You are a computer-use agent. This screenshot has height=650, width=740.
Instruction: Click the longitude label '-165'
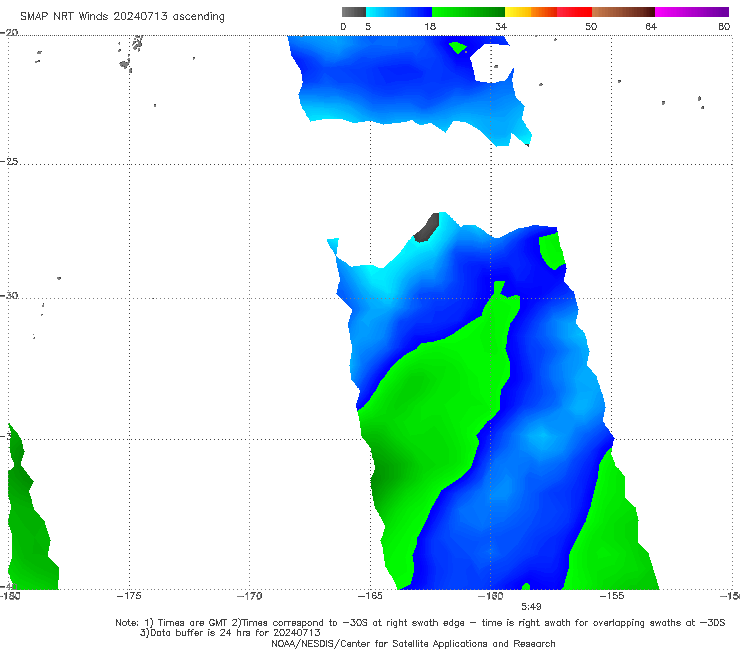click(x=370, y=596)
